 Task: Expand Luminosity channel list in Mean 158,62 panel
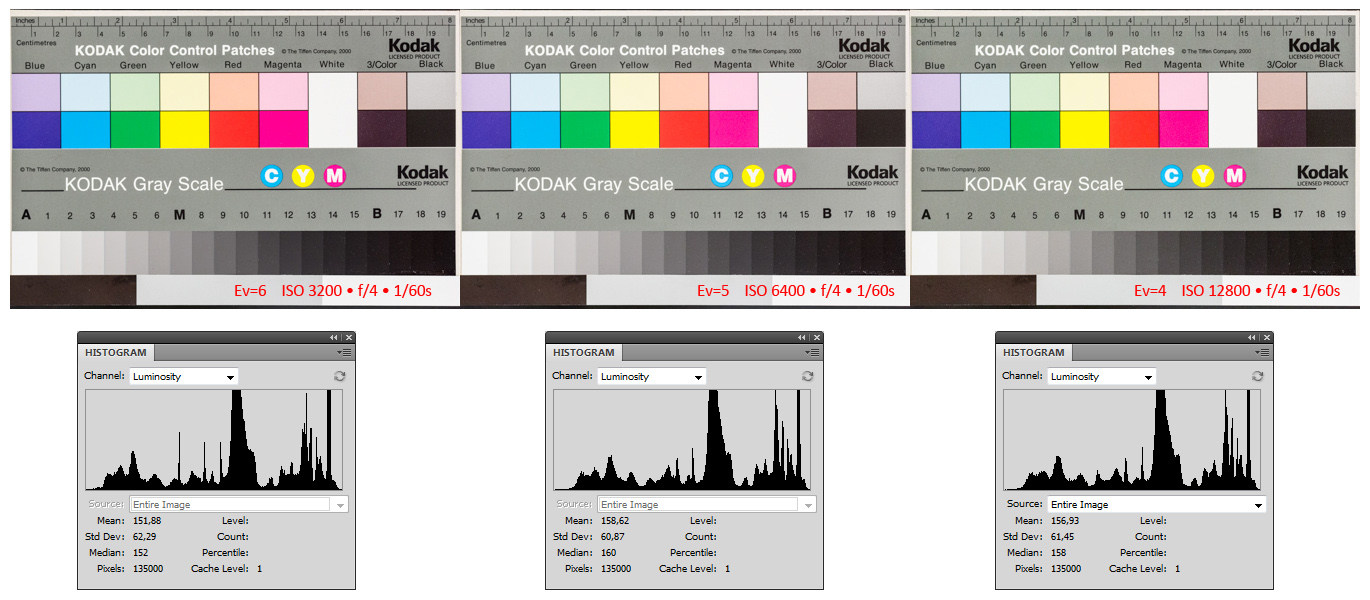652,377
